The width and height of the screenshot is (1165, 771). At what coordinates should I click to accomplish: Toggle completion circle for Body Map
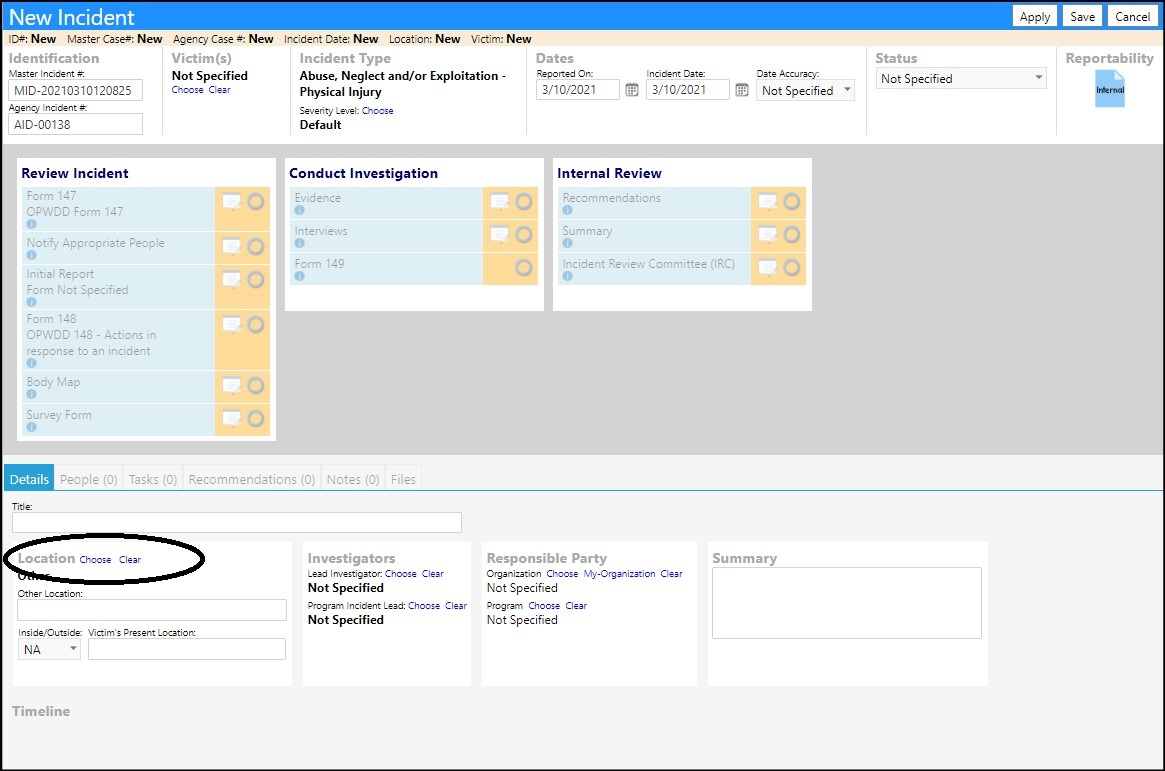point(256,386)
